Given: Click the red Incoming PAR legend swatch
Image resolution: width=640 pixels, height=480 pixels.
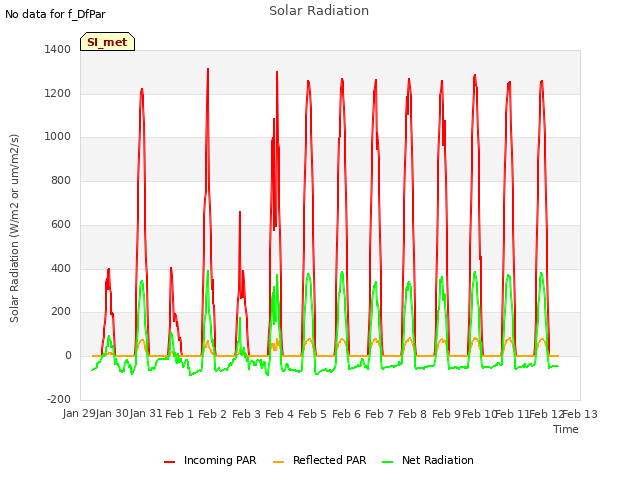Looking at the screenshot, I should pos(169,462).
